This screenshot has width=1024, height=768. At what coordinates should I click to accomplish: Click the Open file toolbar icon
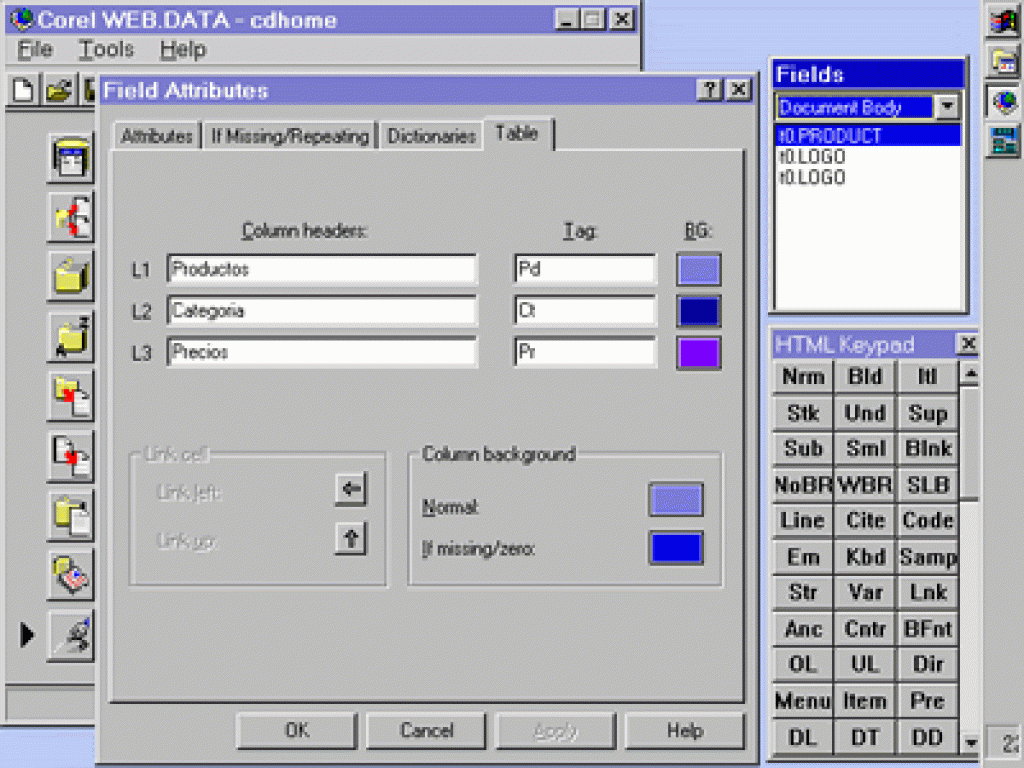point(58,91)
